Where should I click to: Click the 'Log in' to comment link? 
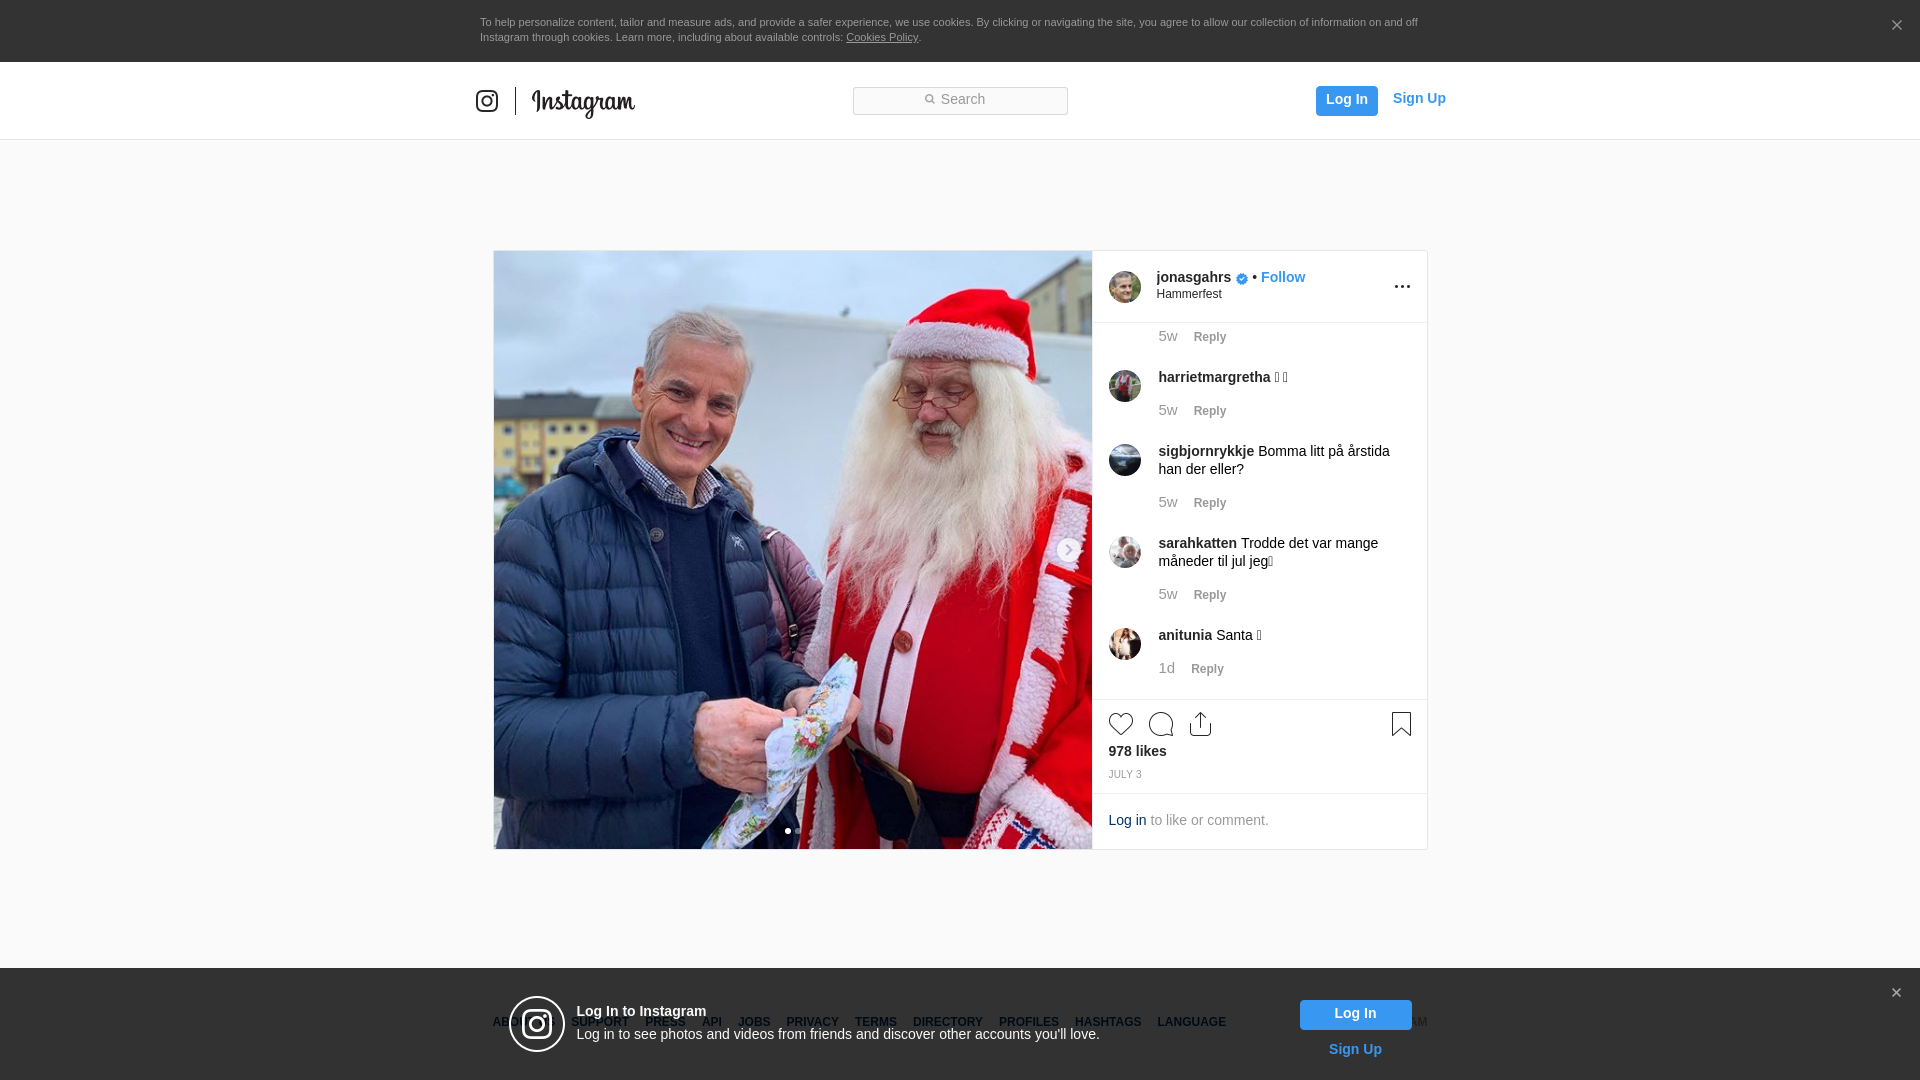click(1127, 820)
